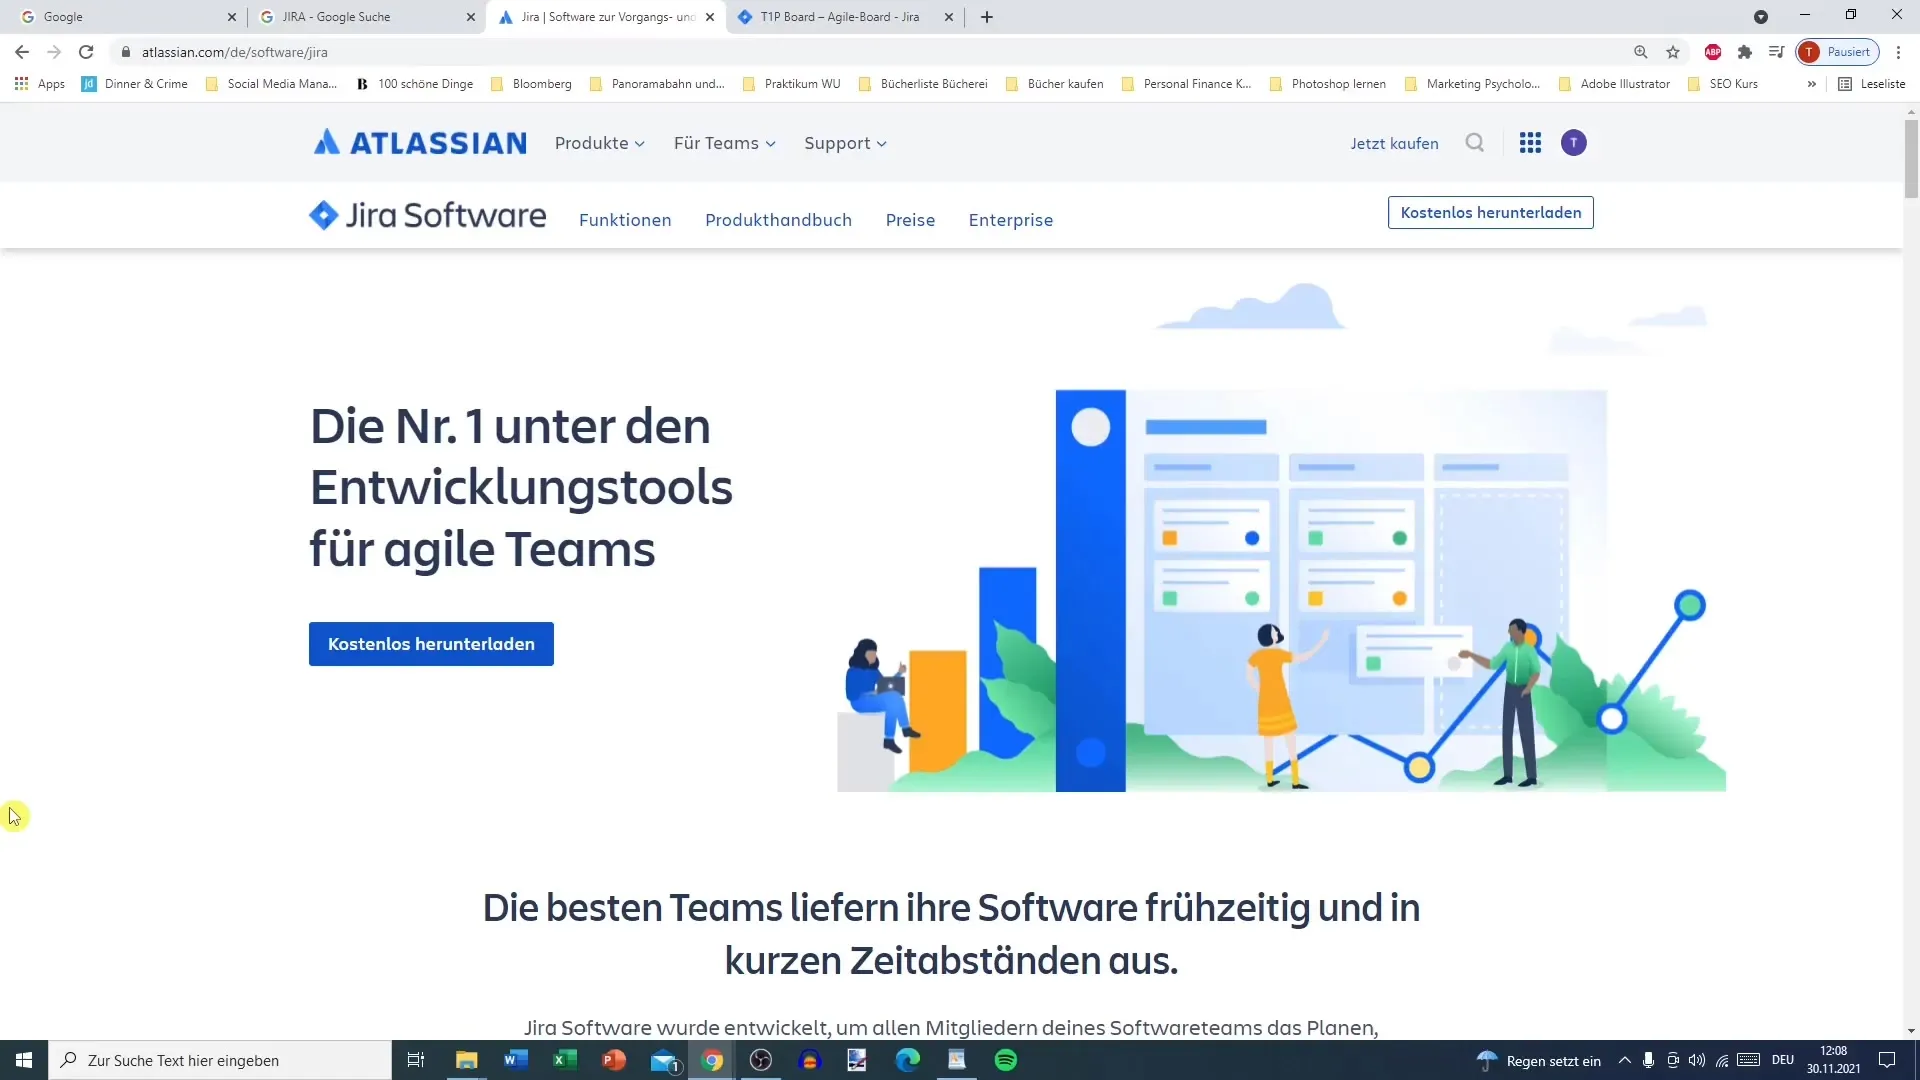Bookmark this page with the star icon
Viewport: 1920px width, 1080px height.
pyautogui.click(x=1673, y=52)
